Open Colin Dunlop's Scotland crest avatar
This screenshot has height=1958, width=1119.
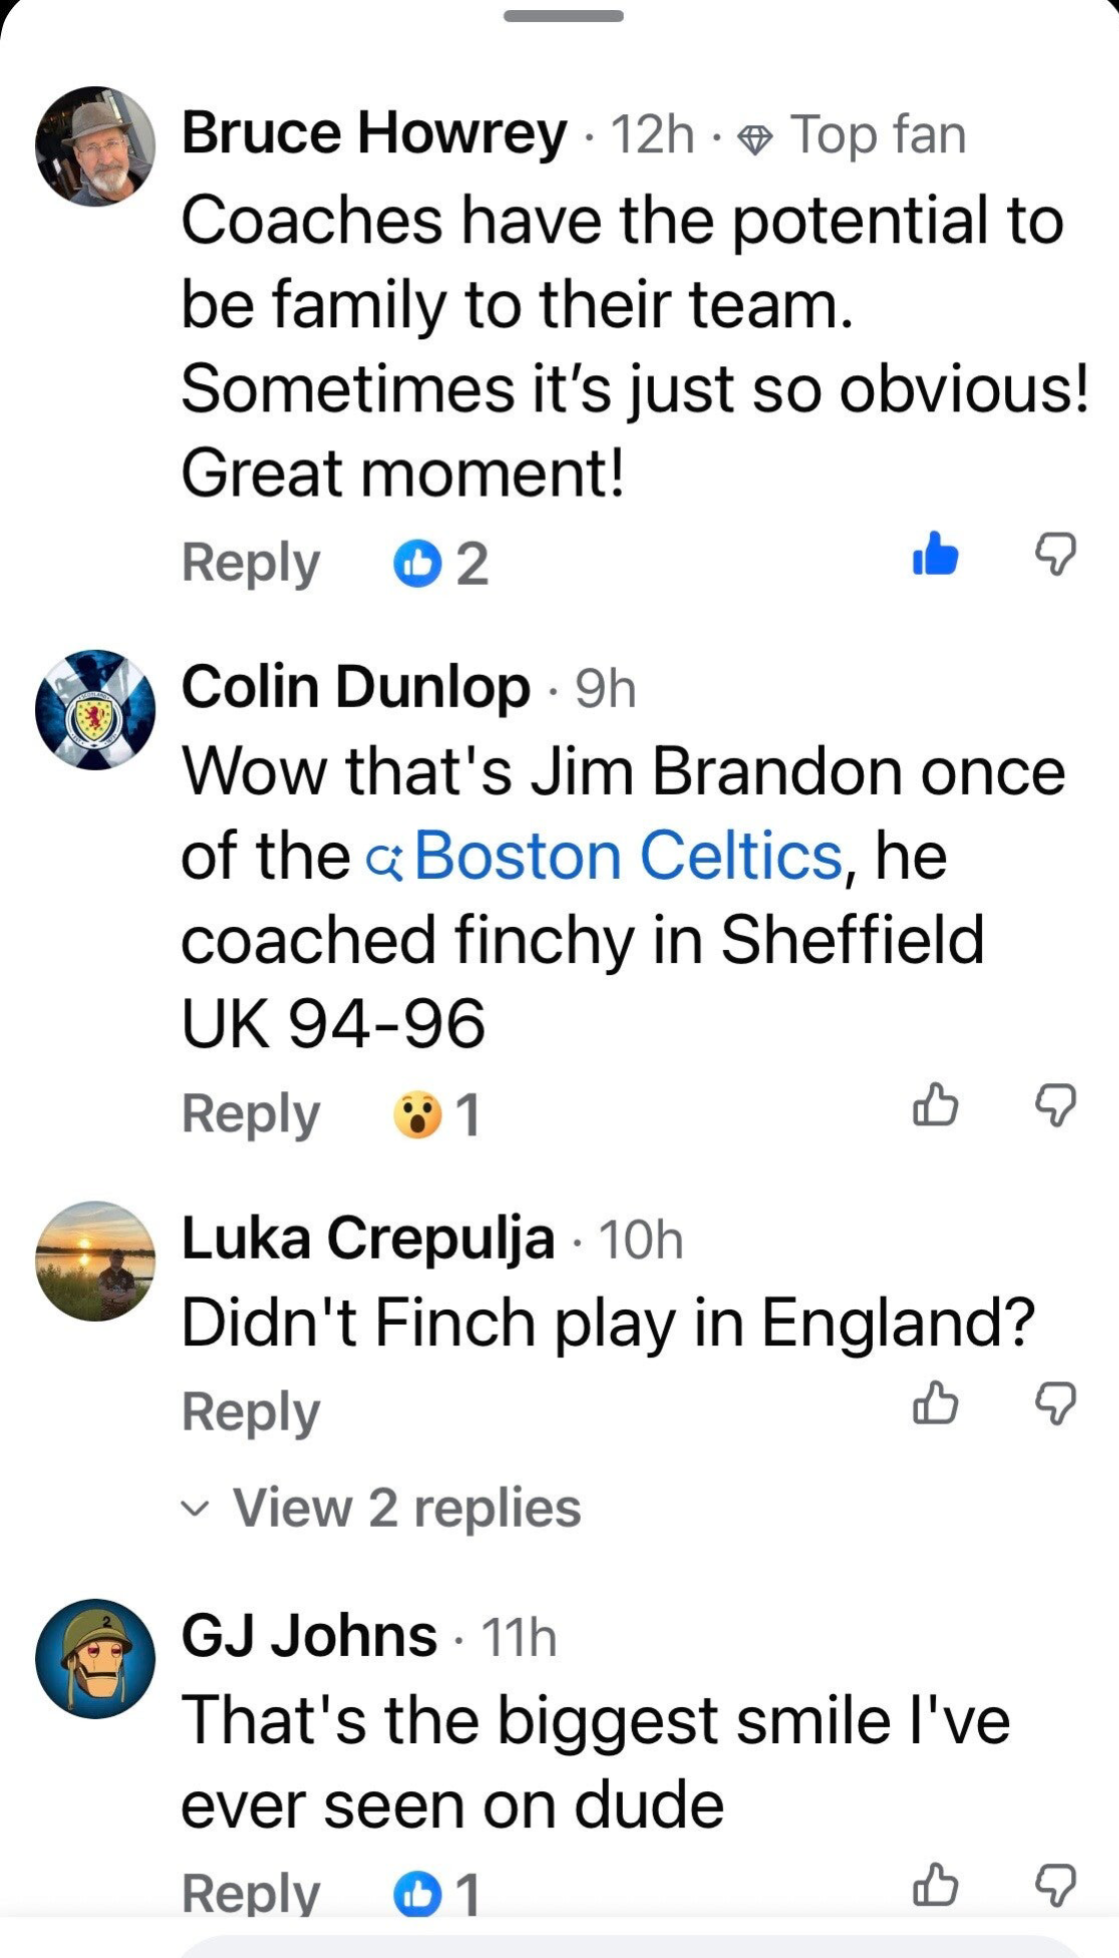[95, 710]
